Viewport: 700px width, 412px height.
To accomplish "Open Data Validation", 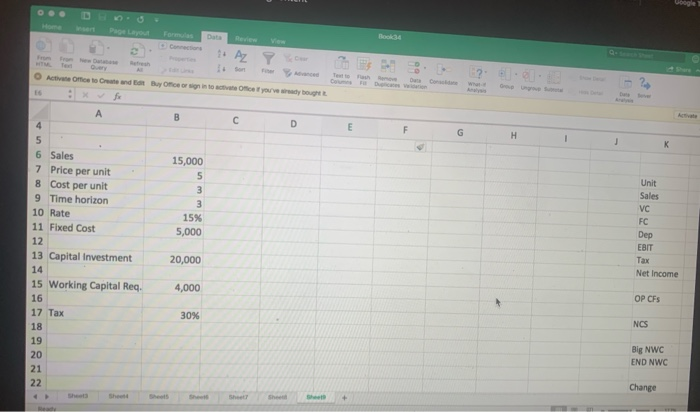I will click(415, 75).
